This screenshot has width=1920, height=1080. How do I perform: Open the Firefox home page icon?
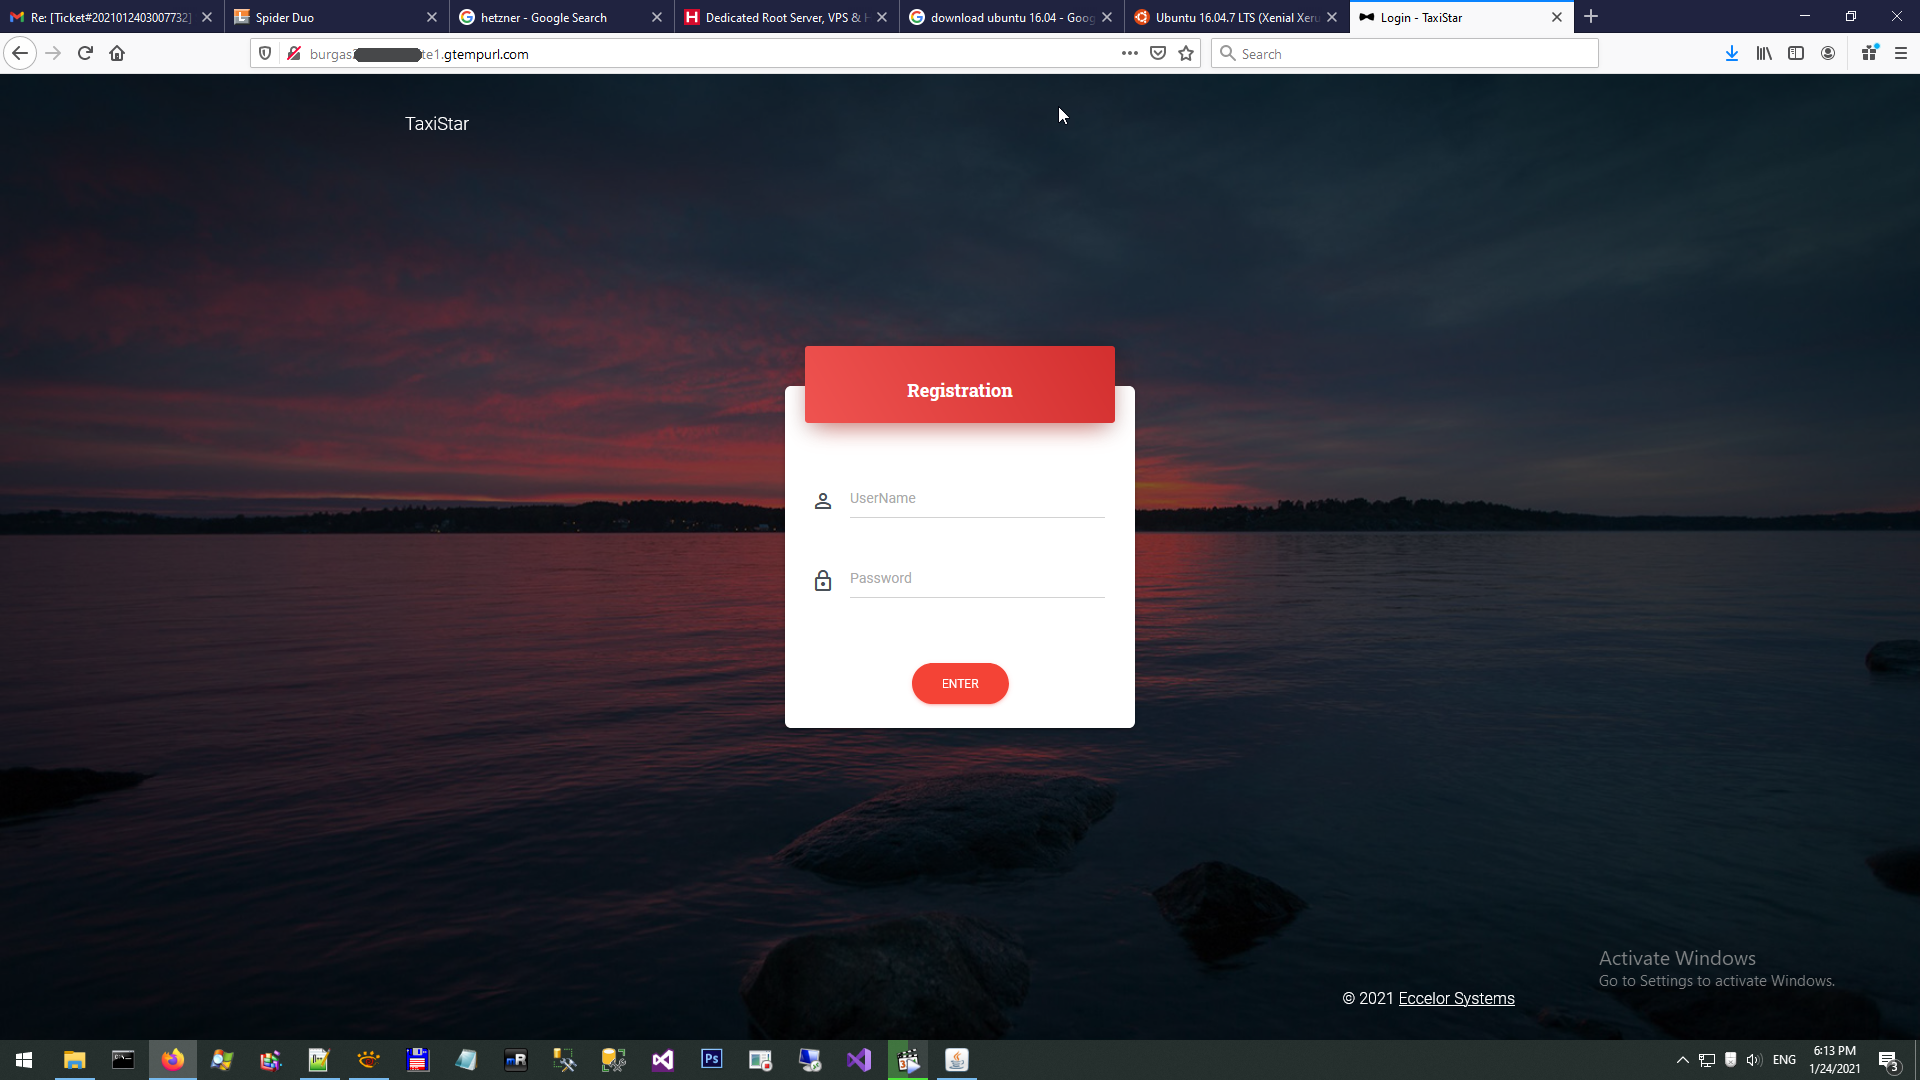(117, 54)
